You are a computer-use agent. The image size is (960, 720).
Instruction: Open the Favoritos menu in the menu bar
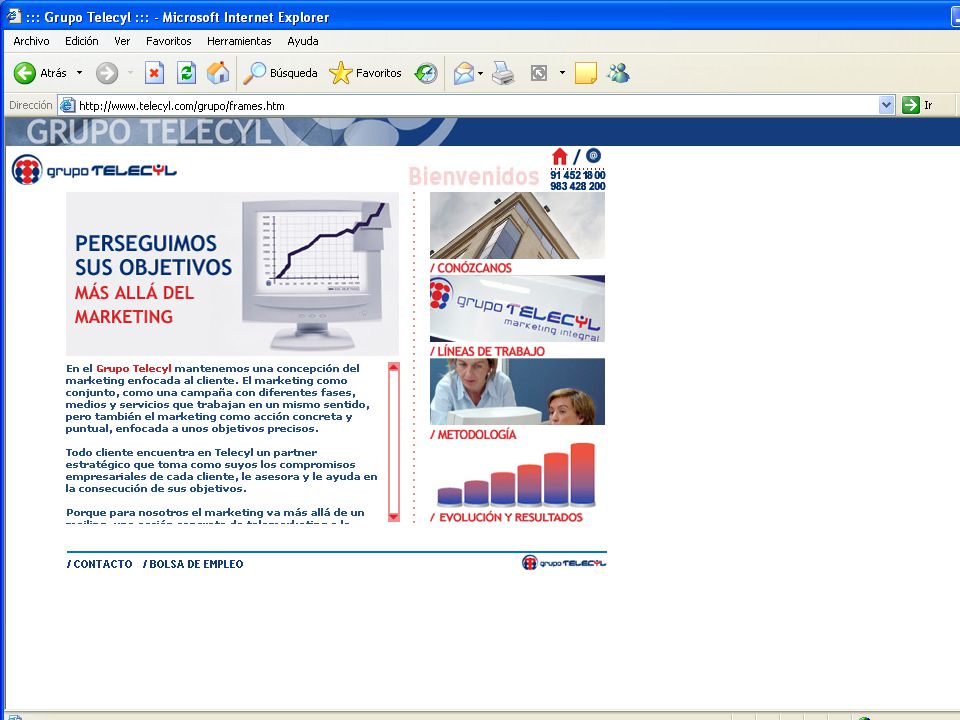(168, 41)
